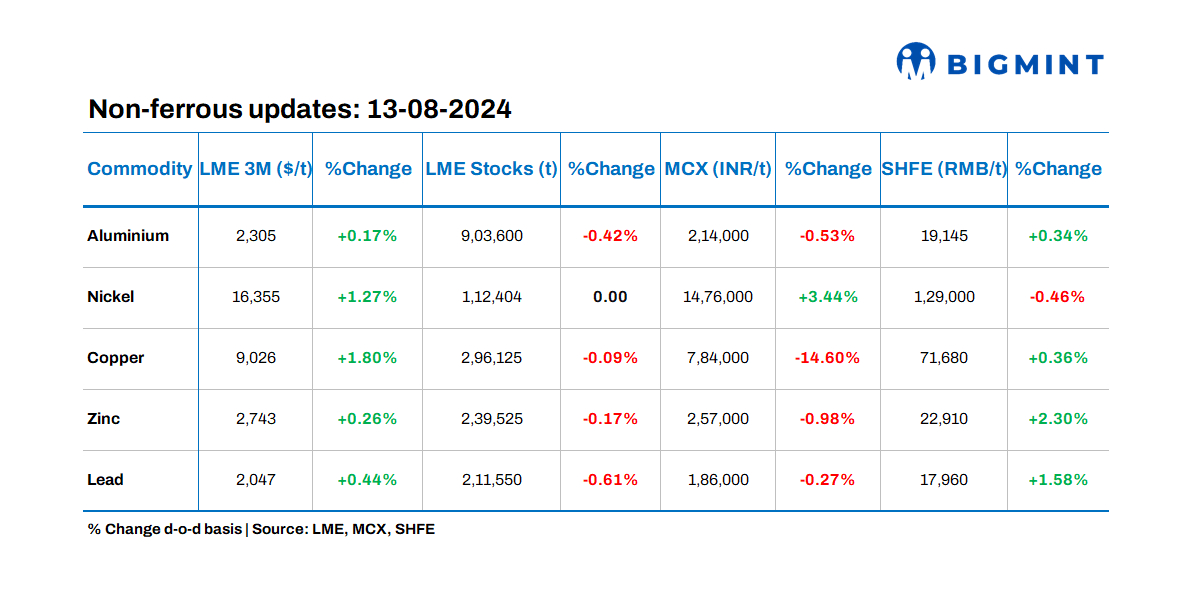Click the Non-ferrous updates title
1200x600 pixels.
[x=300, y=109]
